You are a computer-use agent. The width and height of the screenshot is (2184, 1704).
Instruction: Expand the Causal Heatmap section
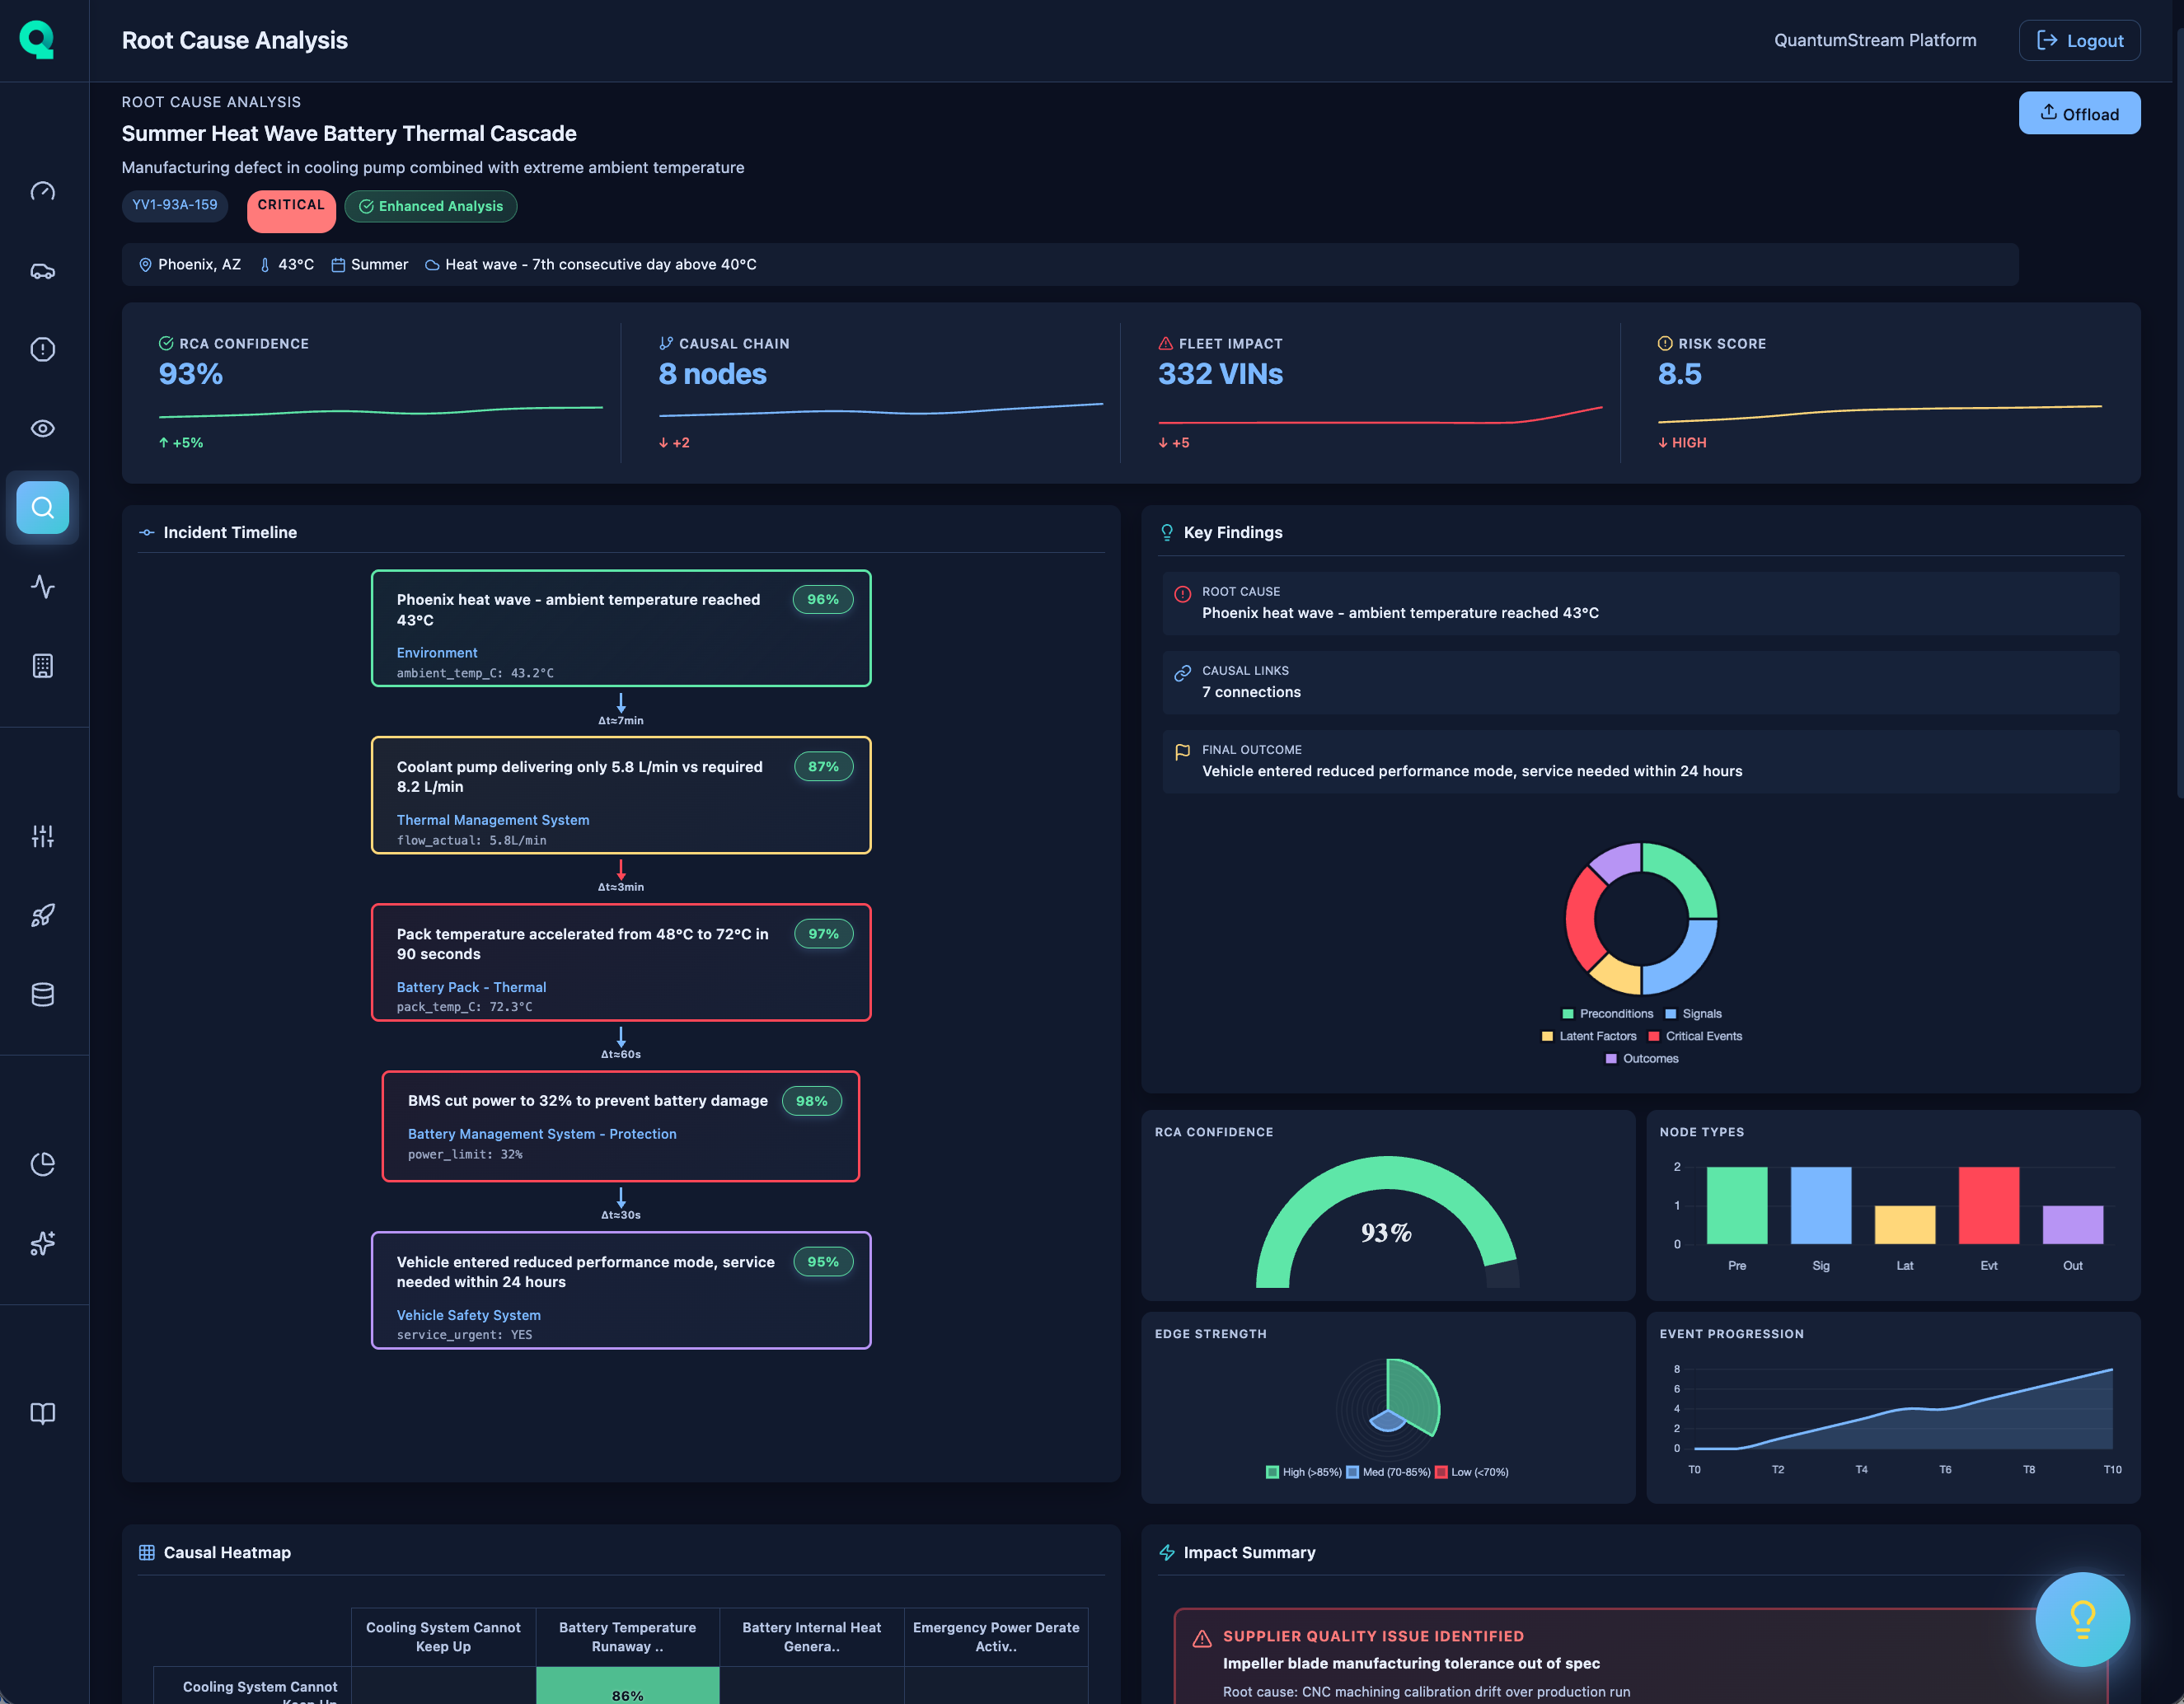coord(226,1552)
